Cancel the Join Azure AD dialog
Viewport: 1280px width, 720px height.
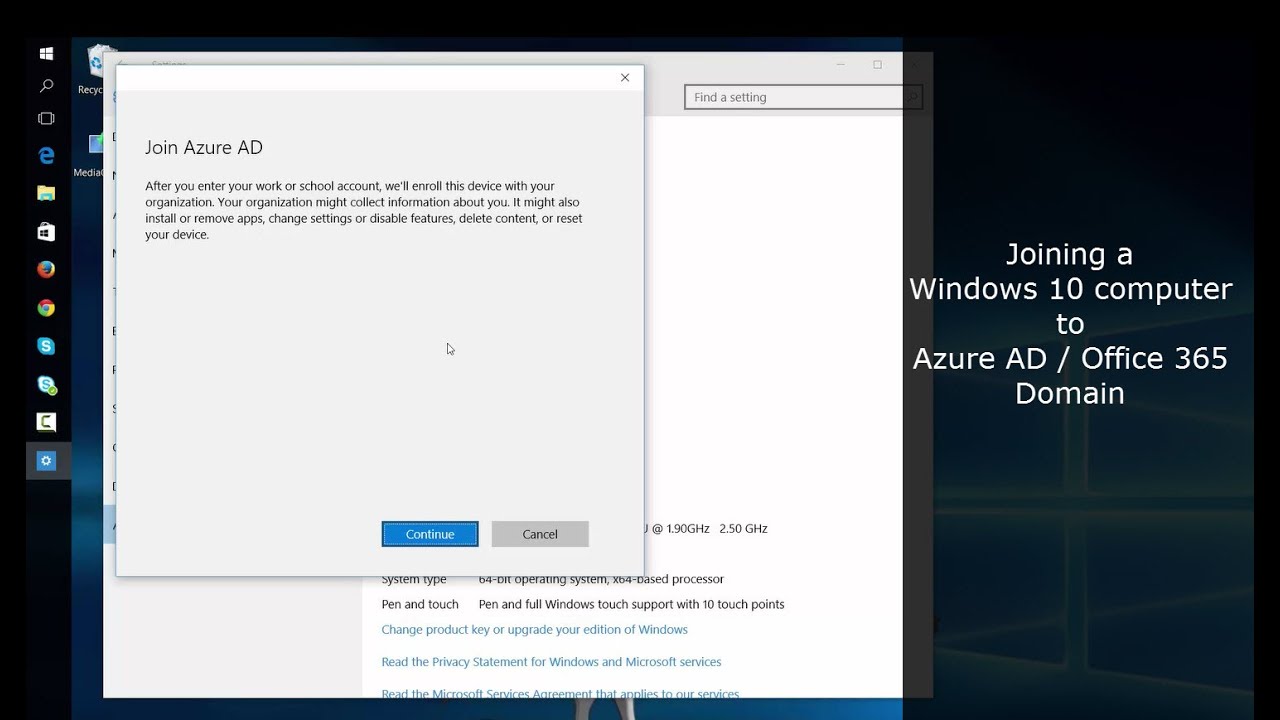540,534
